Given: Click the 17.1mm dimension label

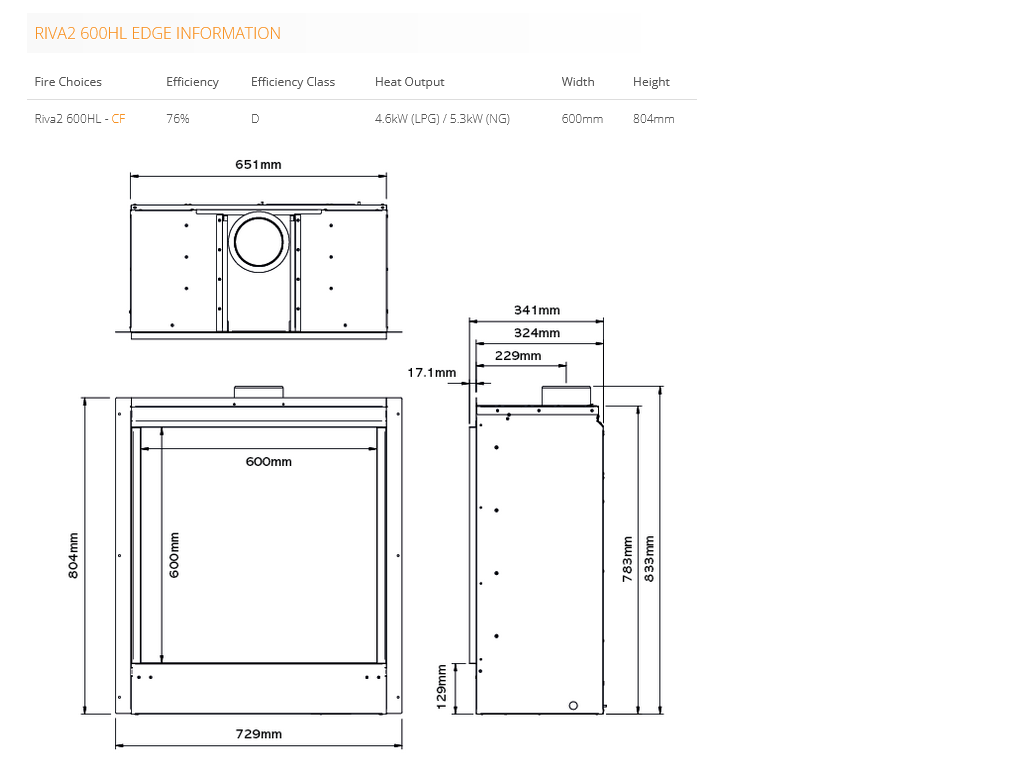Looking at the screenshot, I should pyautogui.click(x=432, y=373).
